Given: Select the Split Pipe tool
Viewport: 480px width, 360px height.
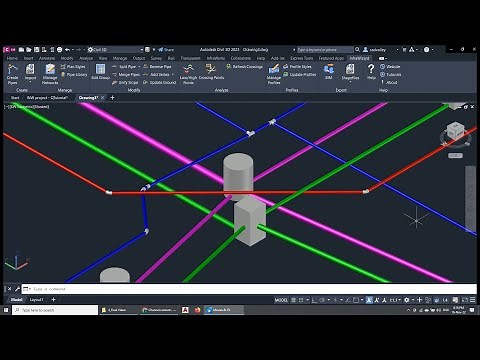Looking at the screenshot, I should (124, 67).
